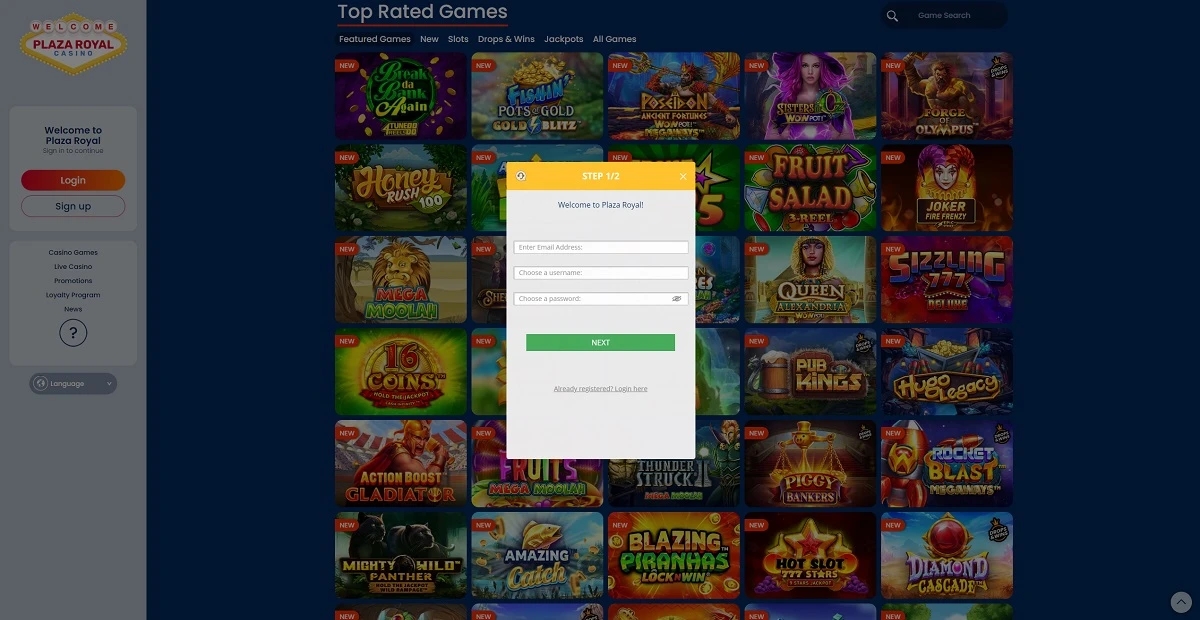Image resolution: width=1200 pixels, height=620 pixels.
Task: Open 16 Coins game thumbnail
Action: (x=401, y=371)
